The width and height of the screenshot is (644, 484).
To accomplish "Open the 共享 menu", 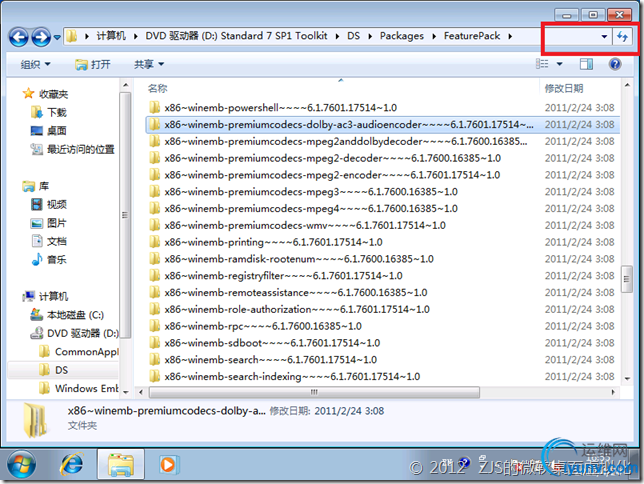I will coord(149,64).
